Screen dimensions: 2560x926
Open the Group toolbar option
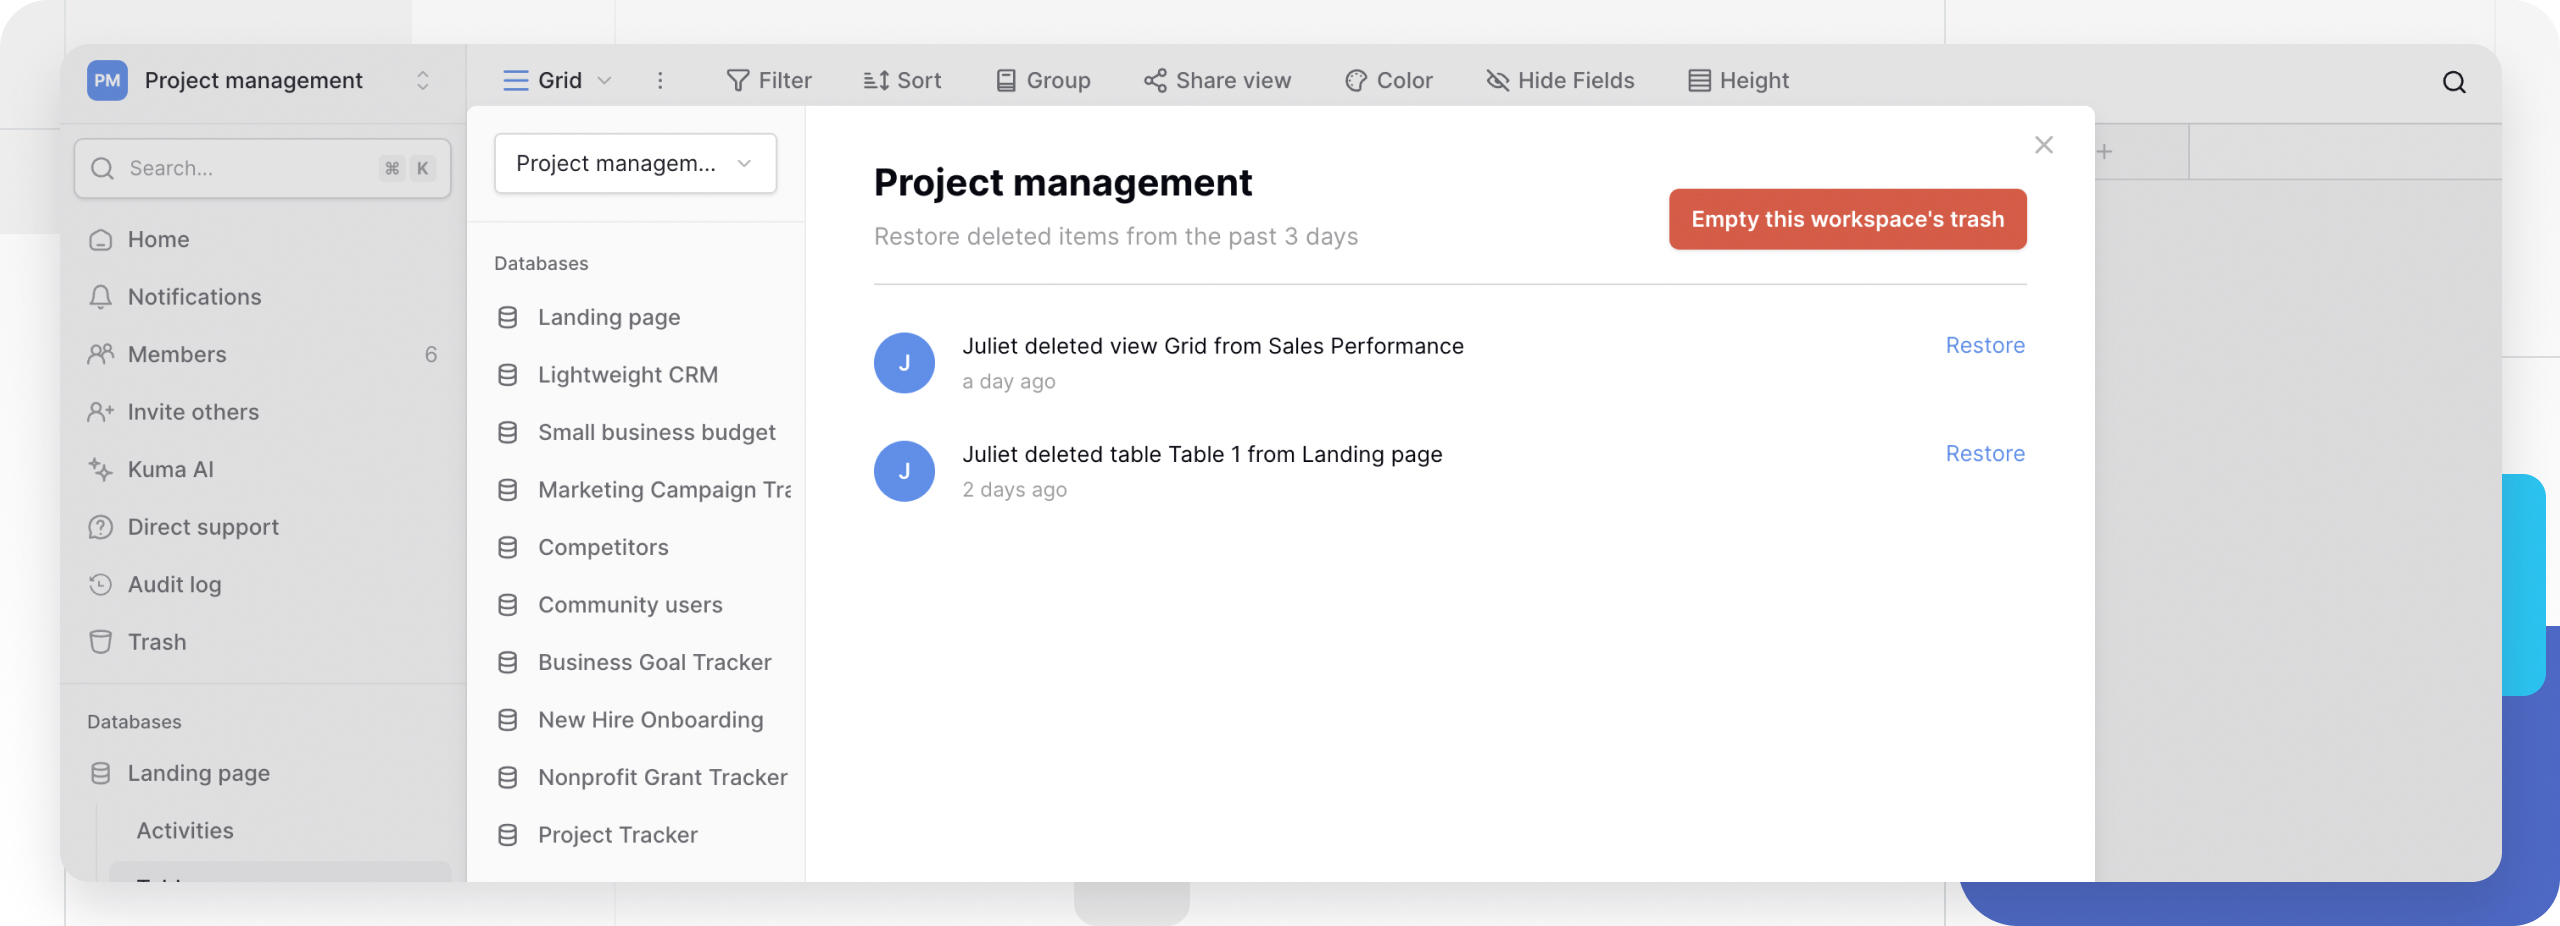point(1043,80)
